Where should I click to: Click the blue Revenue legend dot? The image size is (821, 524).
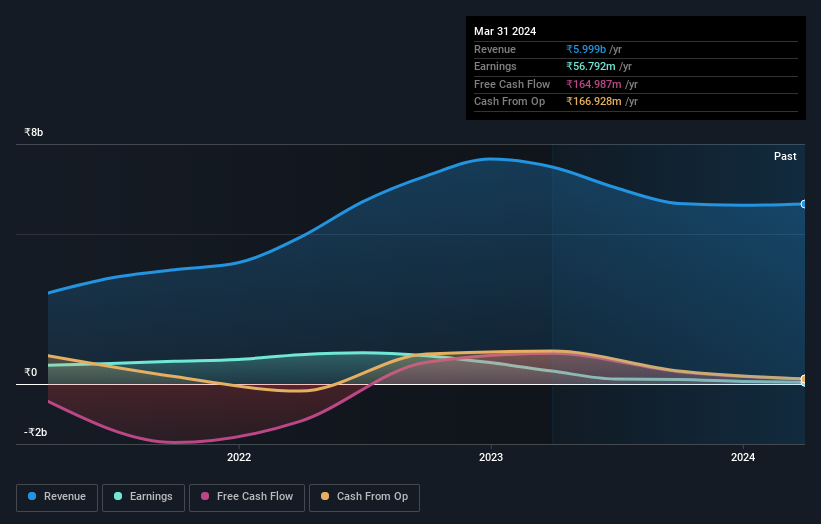click(32, 496)
